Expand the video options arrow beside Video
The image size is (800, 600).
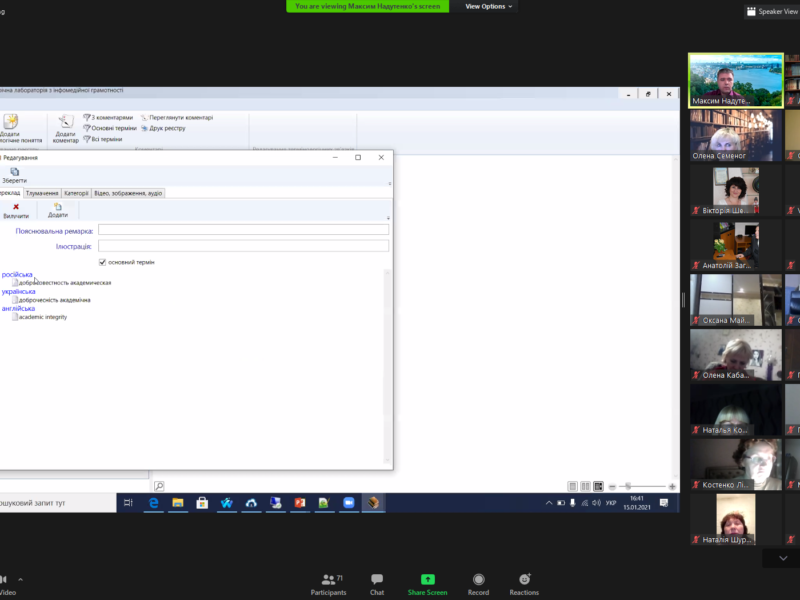[21, 579]
